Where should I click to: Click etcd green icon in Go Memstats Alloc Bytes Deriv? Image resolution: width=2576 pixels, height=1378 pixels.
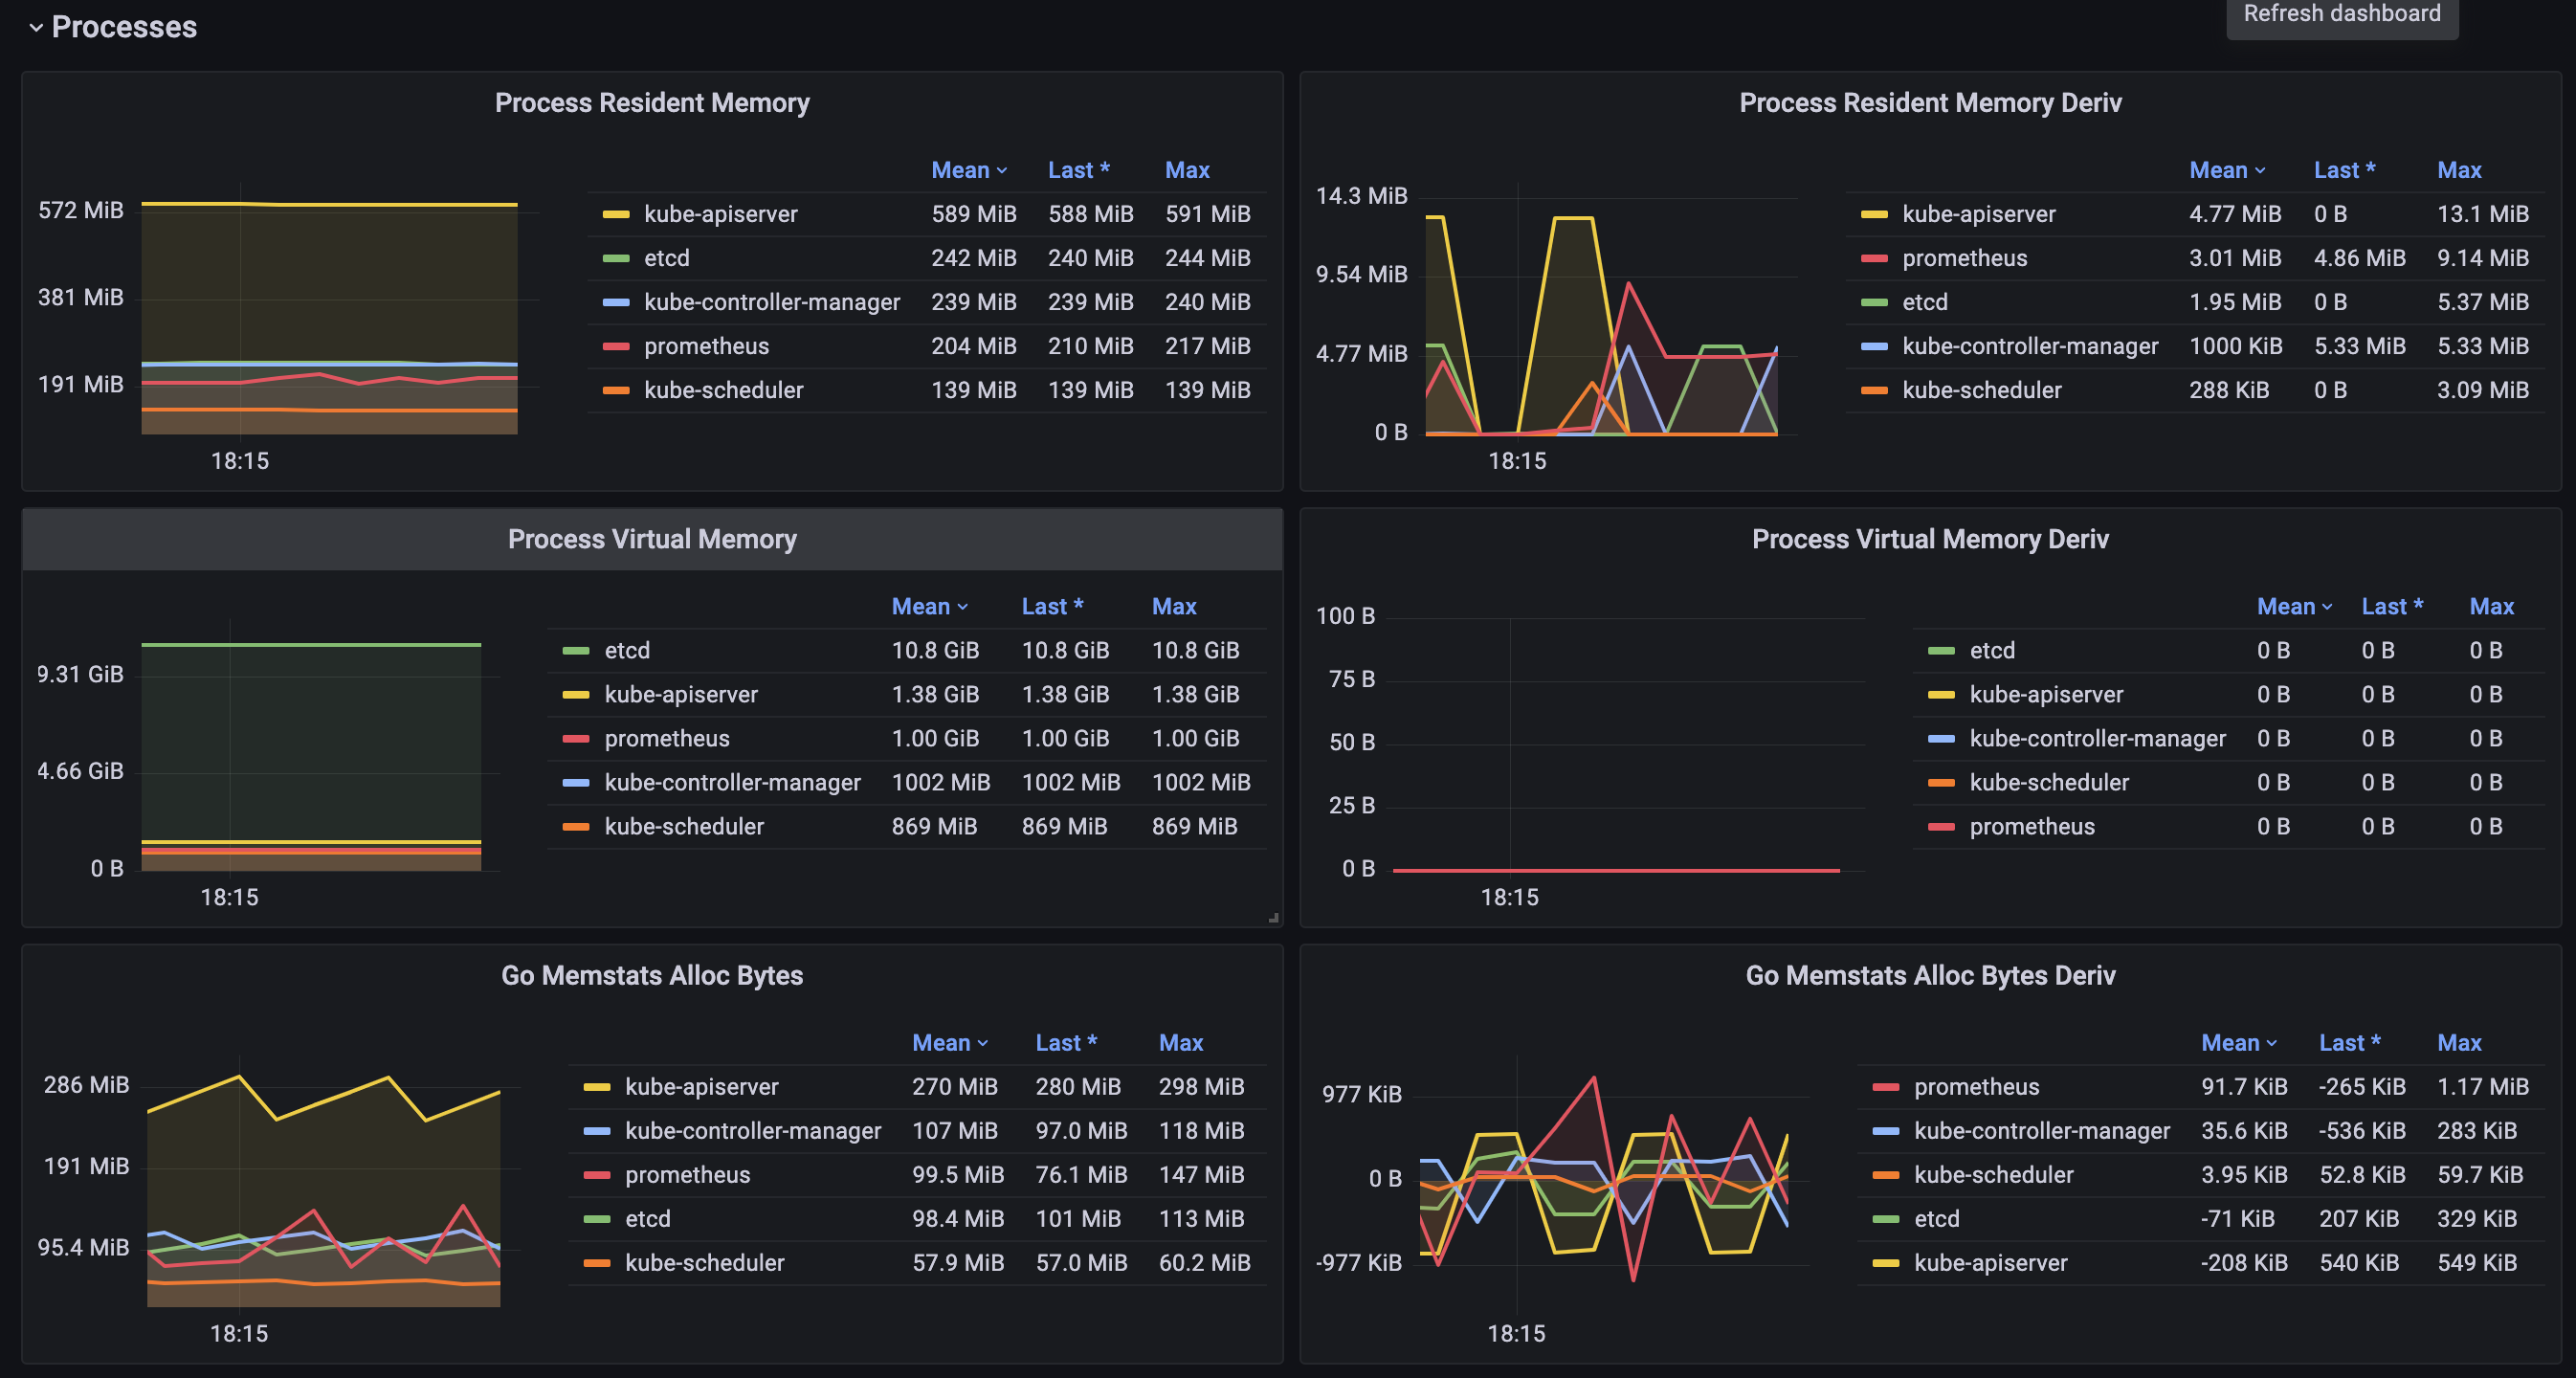pyautogui.click(x=1885, y=1218)
